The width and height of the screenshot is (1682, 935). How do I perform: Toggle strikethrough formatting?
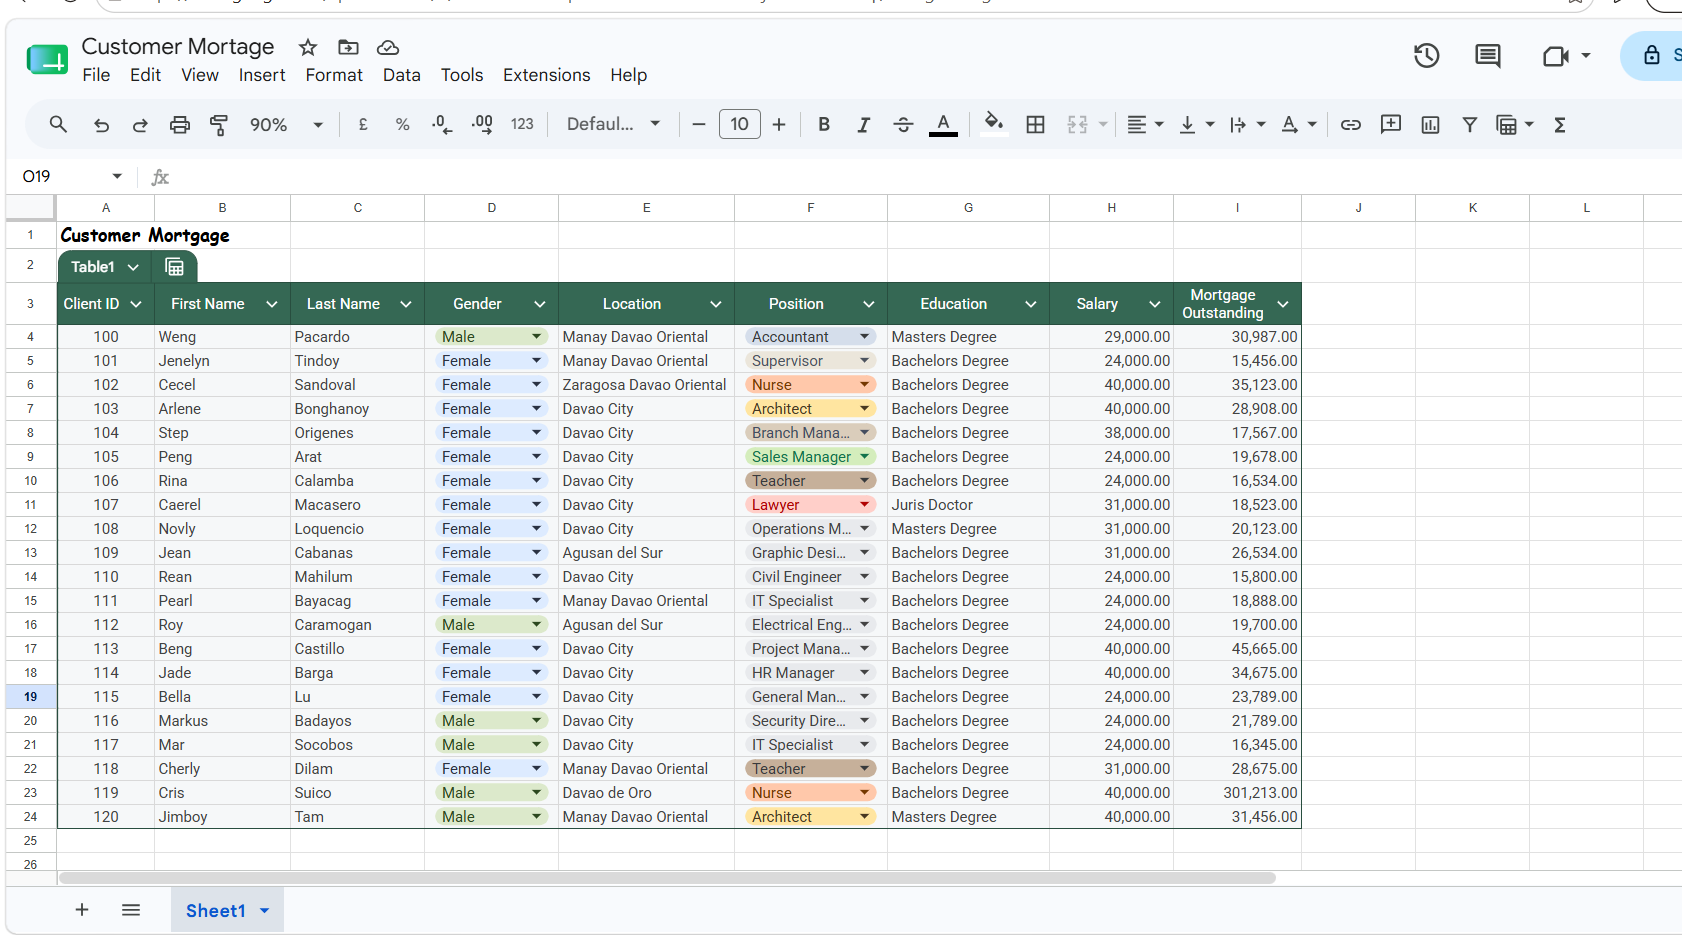coord(903,124)
